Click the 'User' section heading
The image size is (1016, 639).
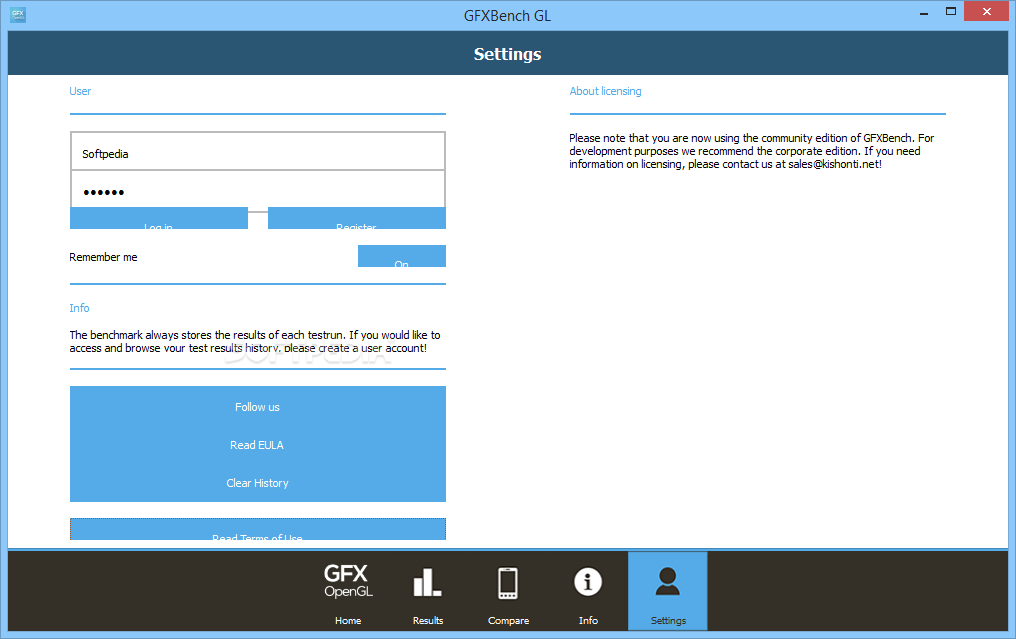pyautogui.click(x=80, y=91)
